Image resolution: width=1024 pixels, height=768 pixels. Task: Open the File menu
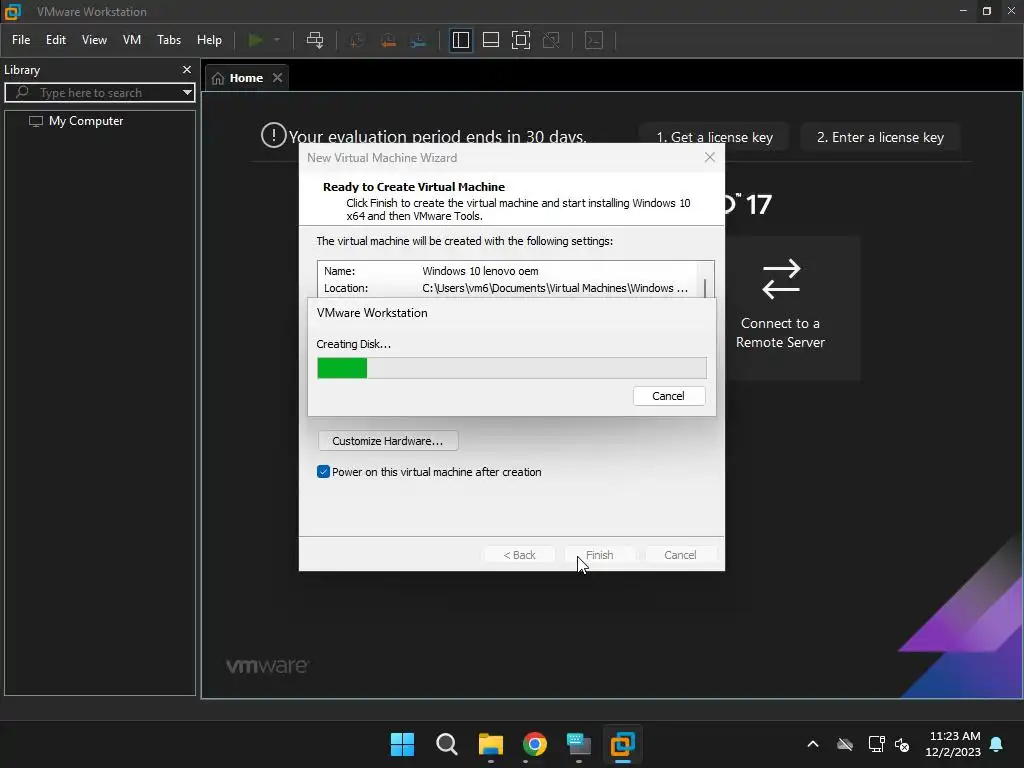pos(21,40)
